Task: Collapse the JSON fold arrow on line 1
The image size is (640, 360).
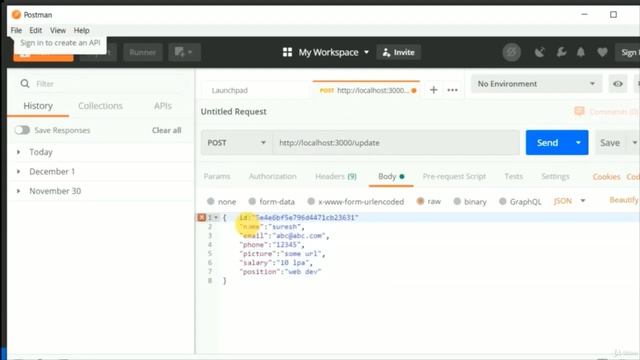Action: click(x=216, y=218)
